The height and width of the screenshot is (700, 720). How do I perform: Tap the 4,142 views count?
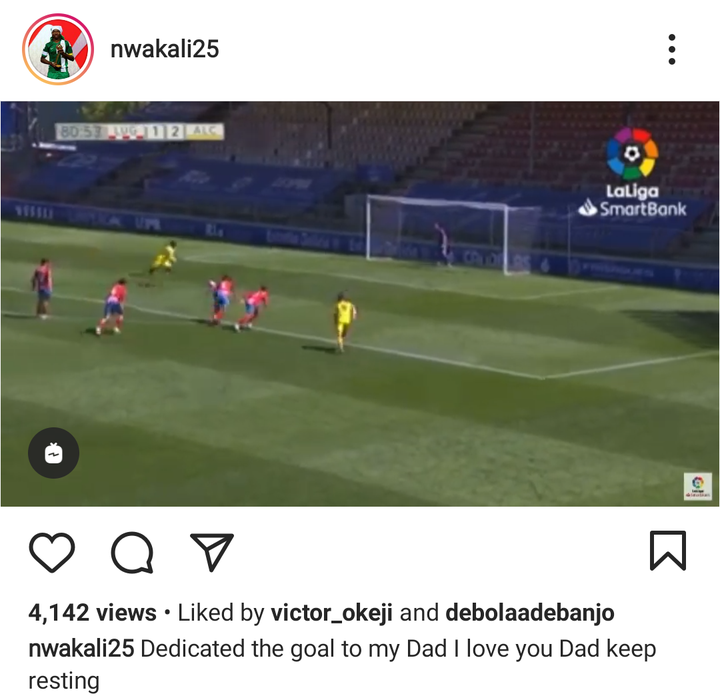pos(92,613)
